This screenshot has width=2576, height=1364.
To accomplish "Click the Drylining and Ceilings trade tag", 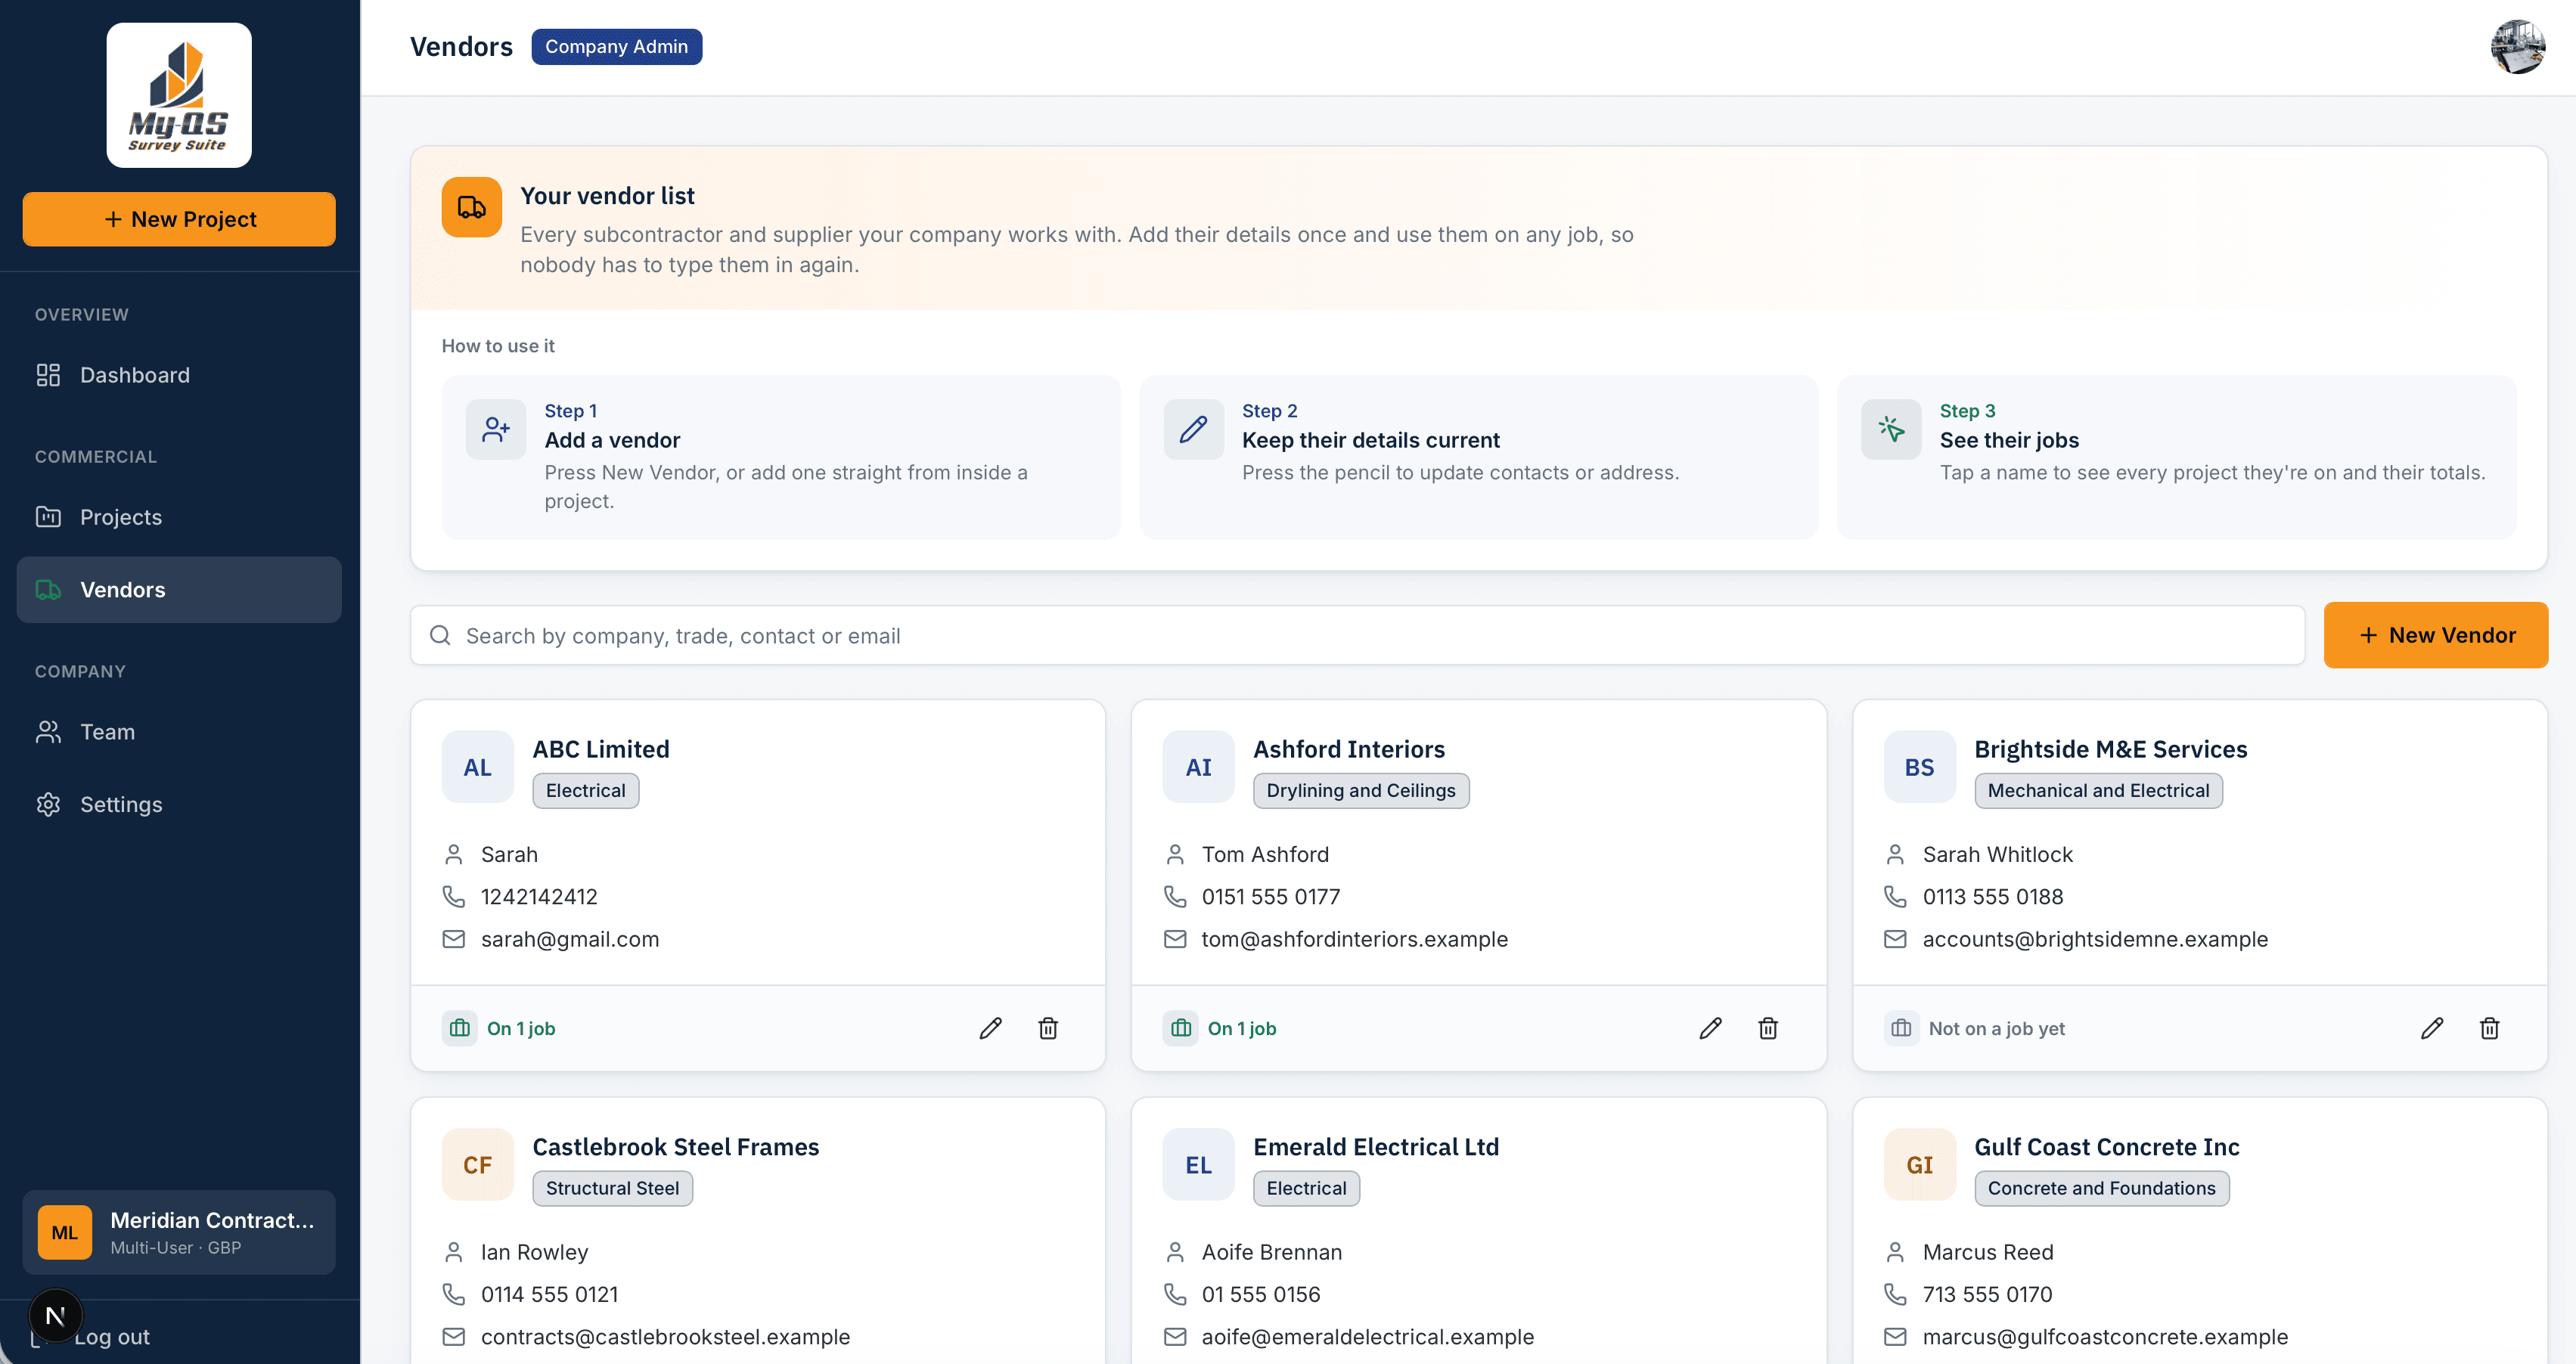I will click(1360, 790).
